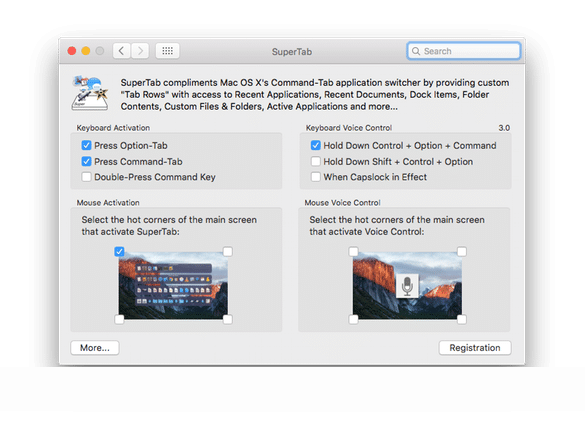Enable bottom-right Voice Control hot corner
Image resolution: width=585 pixels, height=436 pixels.
coord(462,319)
